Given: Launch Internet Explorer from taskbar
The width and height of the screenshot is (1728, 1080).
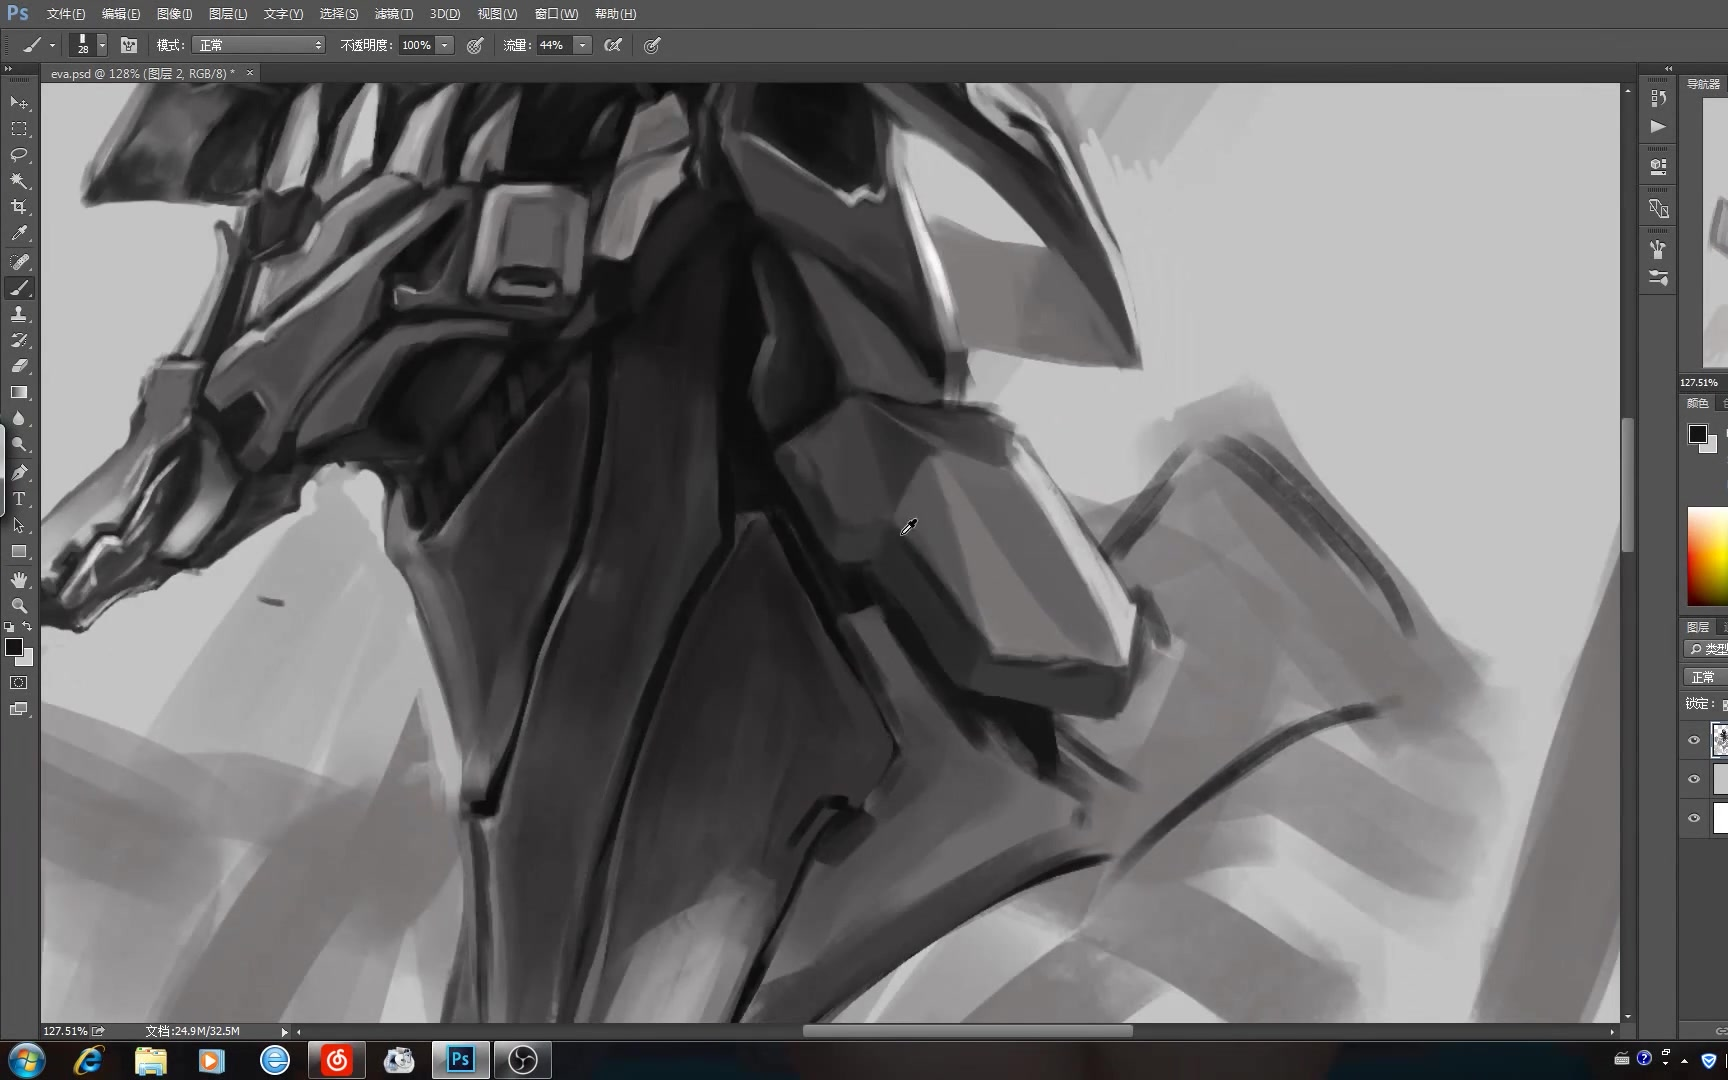Looking at the screenshot, I should [88, 1060].
